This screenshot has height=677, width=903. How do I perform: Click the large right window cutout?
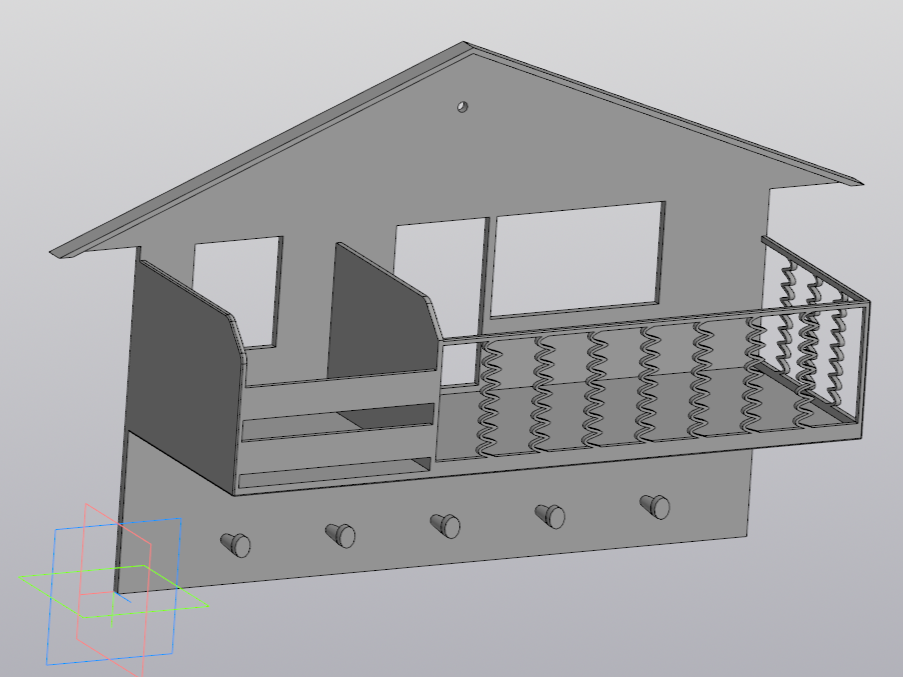coord(578,259)
